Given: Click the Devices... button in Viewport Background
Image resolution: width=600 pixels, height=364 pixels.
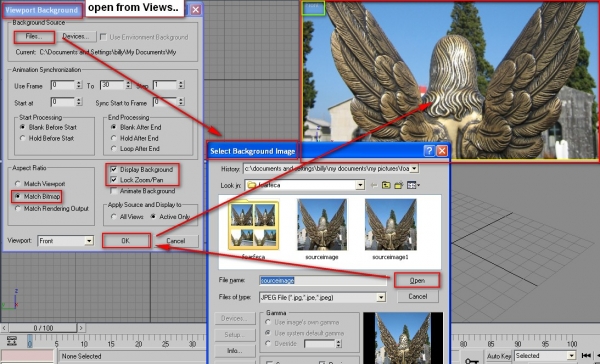Looking at the screenshot, I should tap(76, 37).
